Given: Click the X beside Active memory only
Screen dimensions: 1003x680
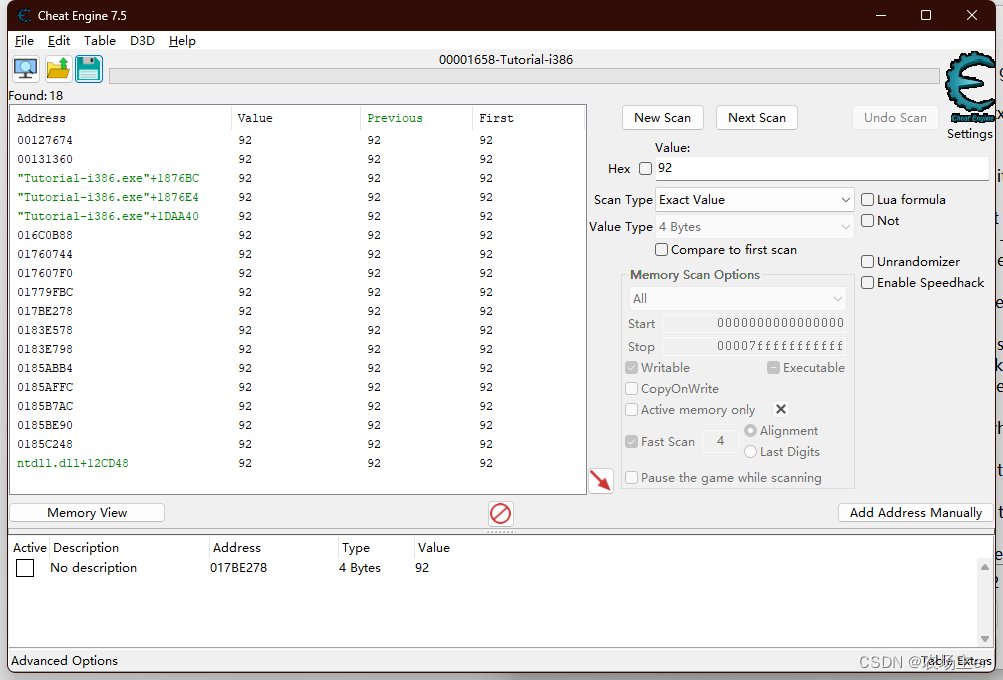Looking at the screenshot, I should tap(780, 409).
